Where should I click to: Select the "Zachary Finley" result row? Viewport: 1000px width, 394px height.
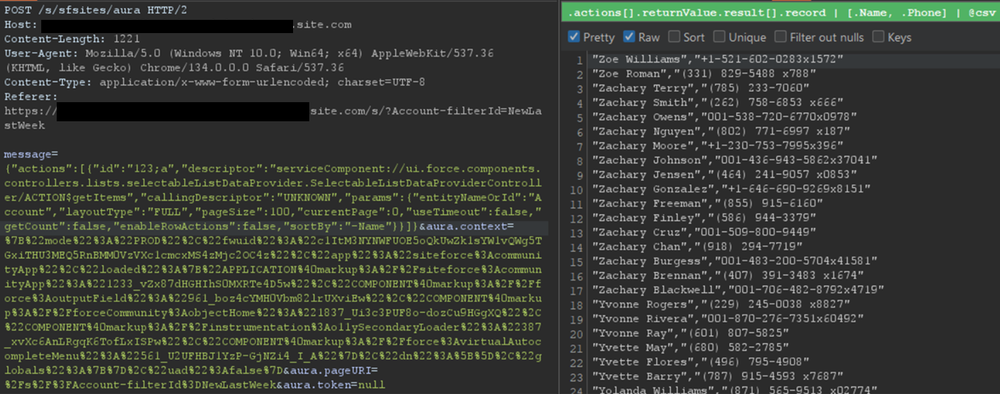[703, 217]
